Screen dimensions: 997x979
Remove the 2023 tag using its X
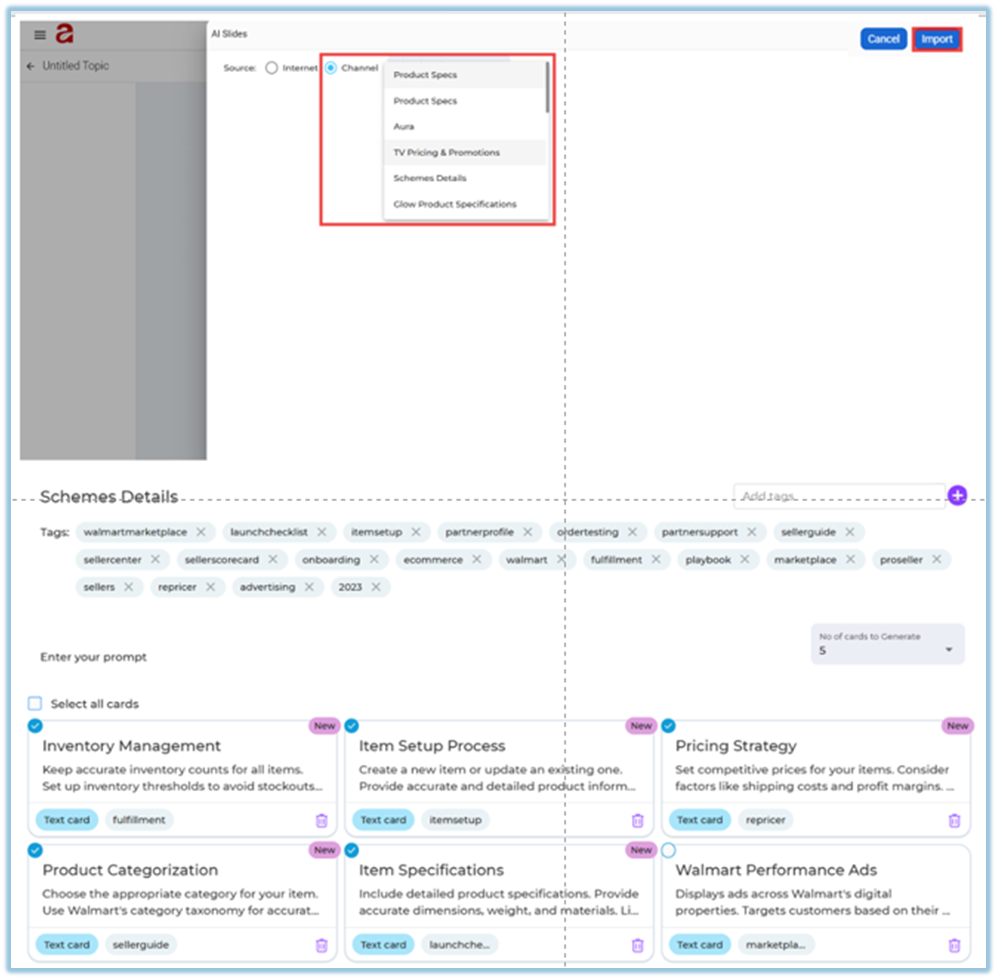click(x=376, y=587)
